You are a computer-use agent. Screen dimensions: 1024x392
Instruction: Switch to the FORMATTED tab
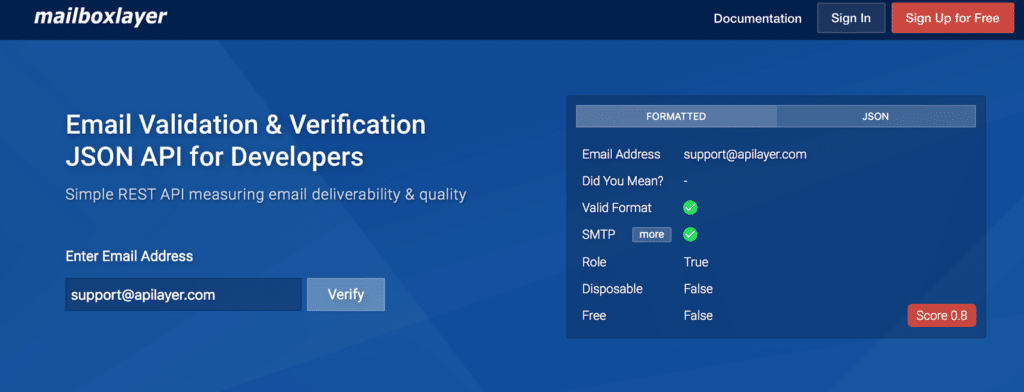coord(676,116)
